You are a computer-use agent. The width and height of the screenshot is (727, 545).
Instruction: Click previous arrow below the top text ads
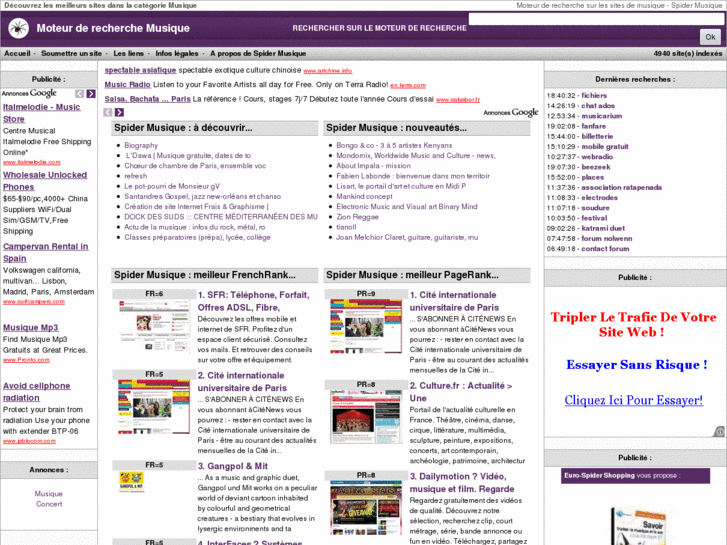click(108, 112)
